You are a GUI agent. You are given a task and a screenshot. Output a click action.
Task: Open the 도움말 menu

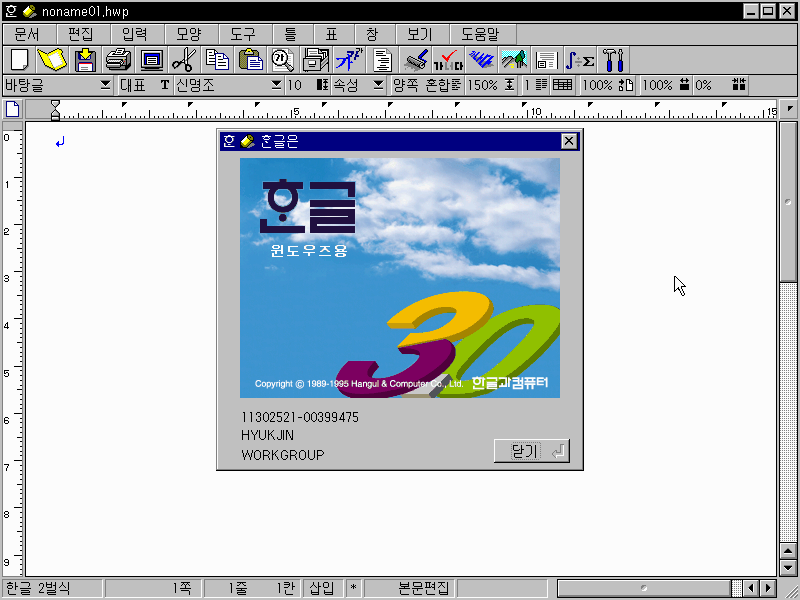[480, 34]
